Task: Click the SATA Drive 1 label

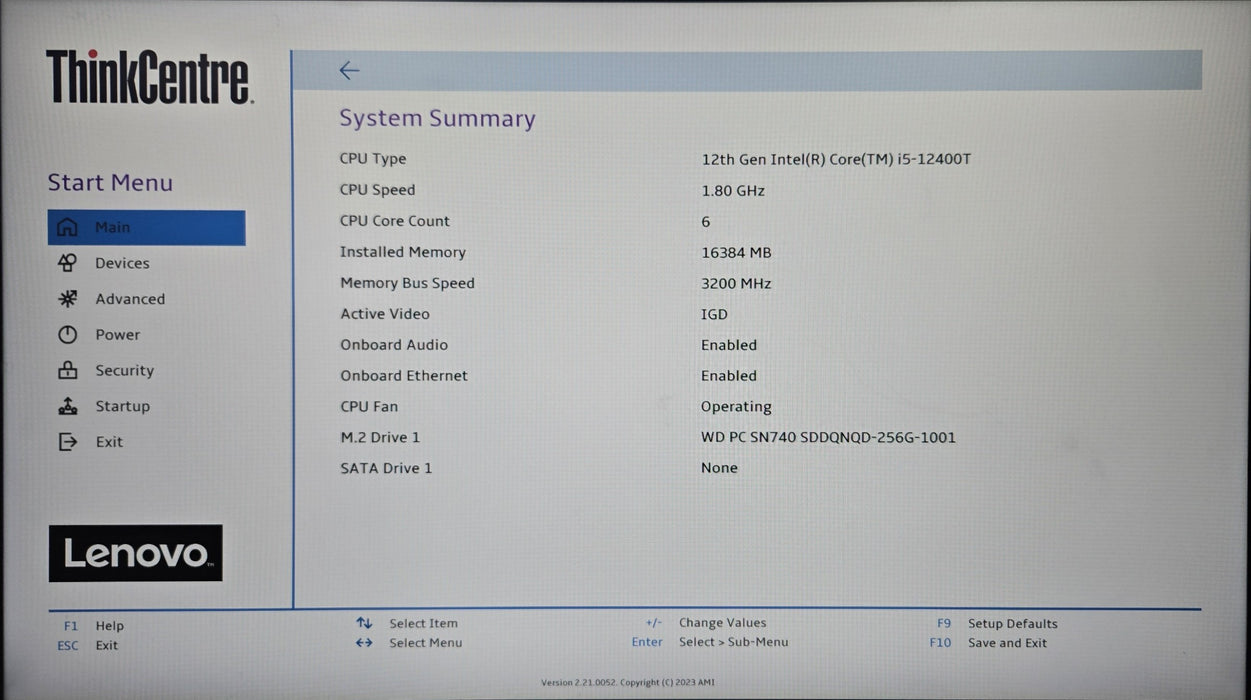Action: (x=386, y=468)
